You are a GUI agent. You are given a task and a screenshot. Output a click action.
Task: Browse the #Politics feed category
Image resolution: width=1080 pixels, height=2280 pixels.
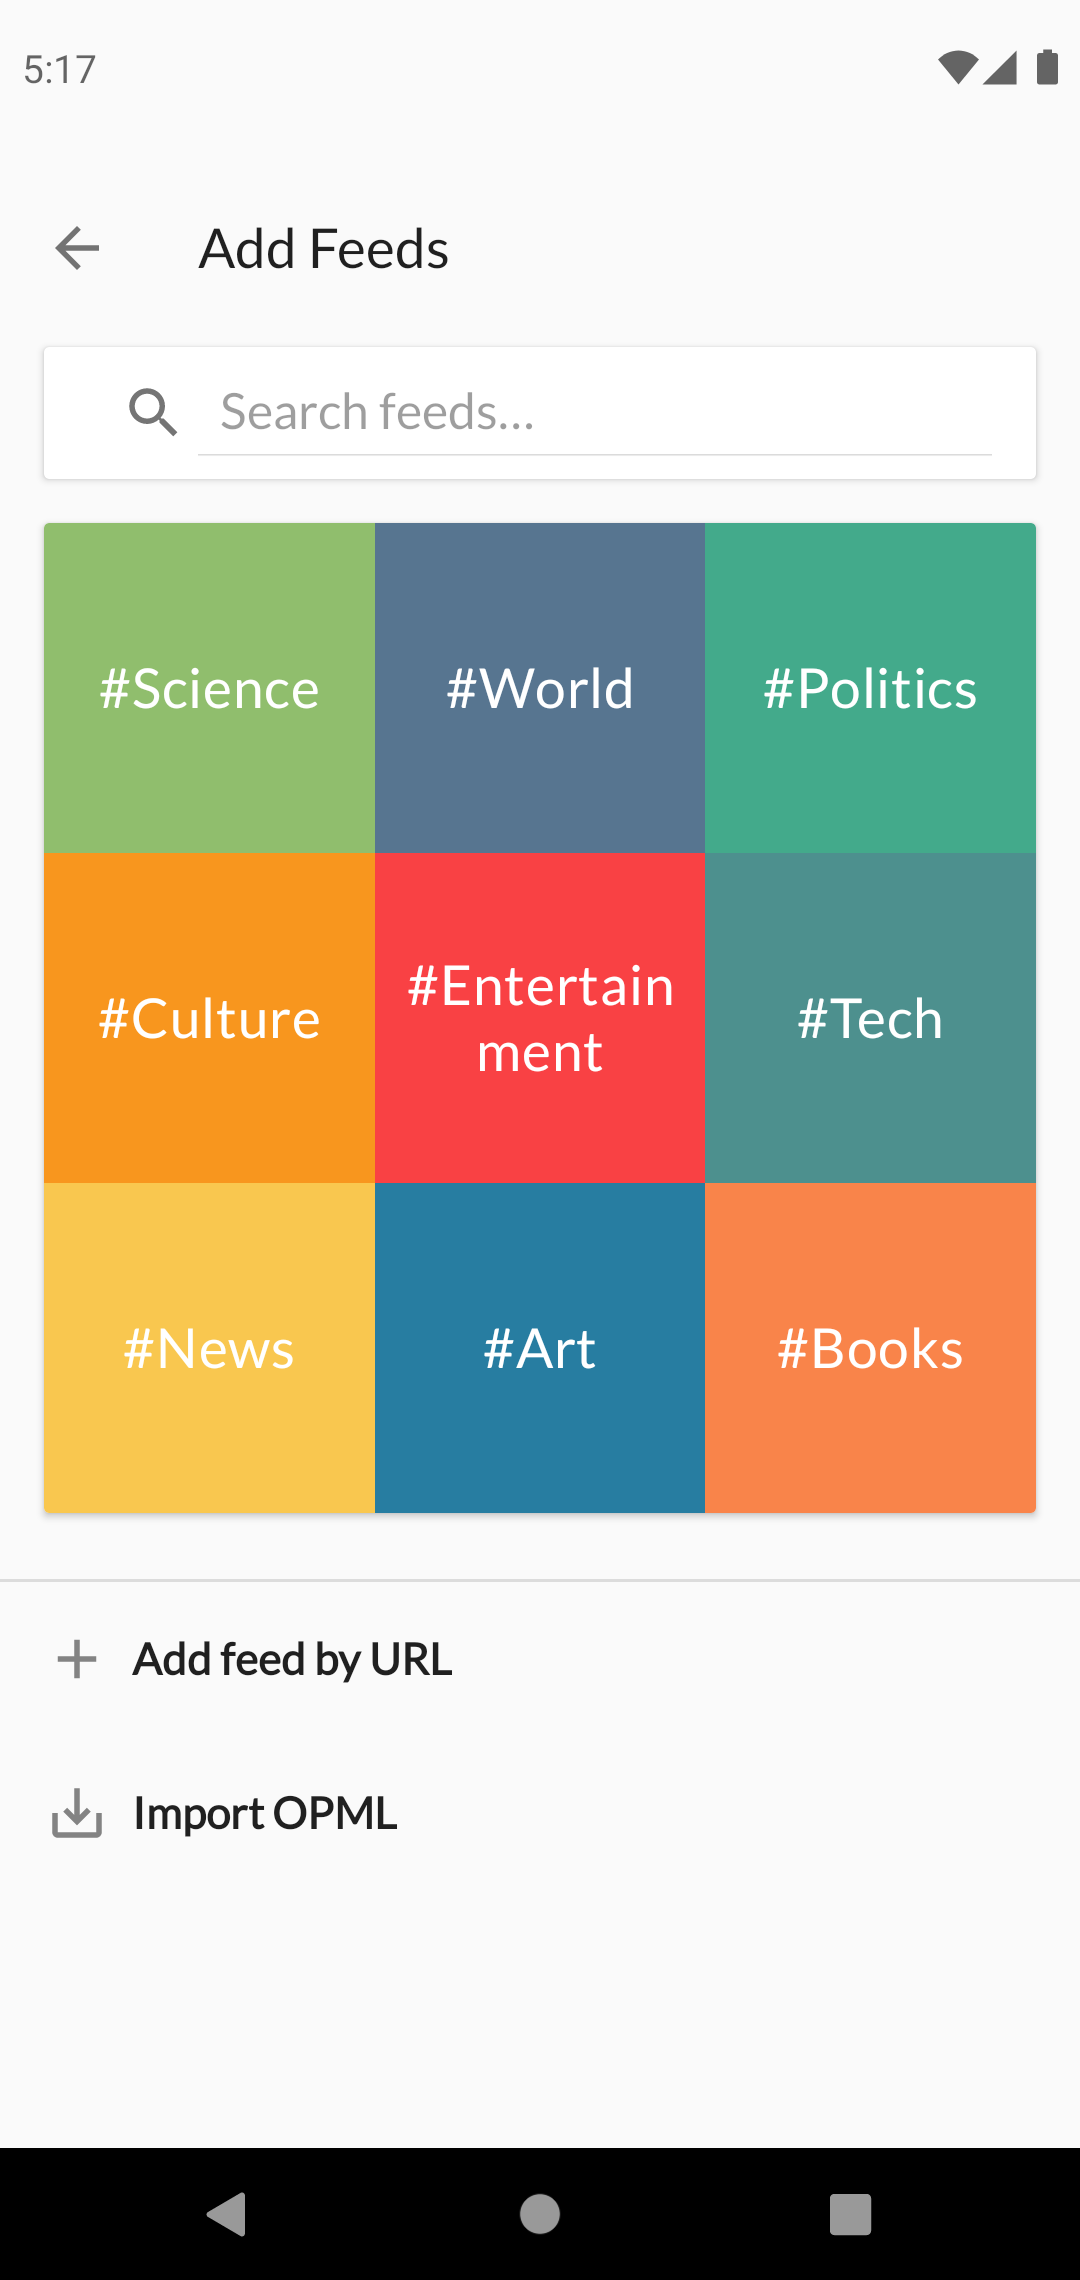click(x=870, y=688)
